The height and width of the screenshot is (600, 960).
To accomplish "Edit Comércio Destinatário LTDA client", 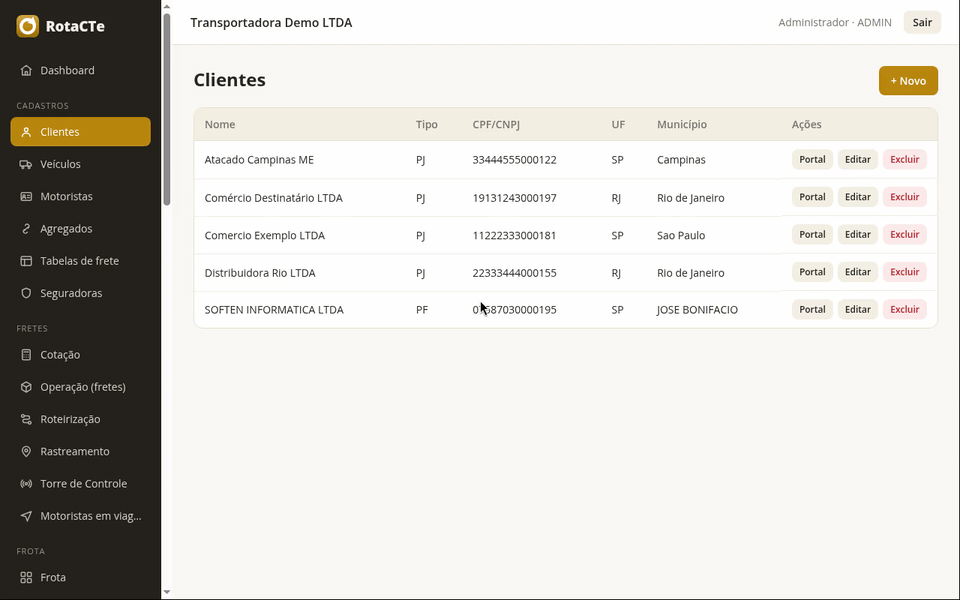I will coord(858,197).
